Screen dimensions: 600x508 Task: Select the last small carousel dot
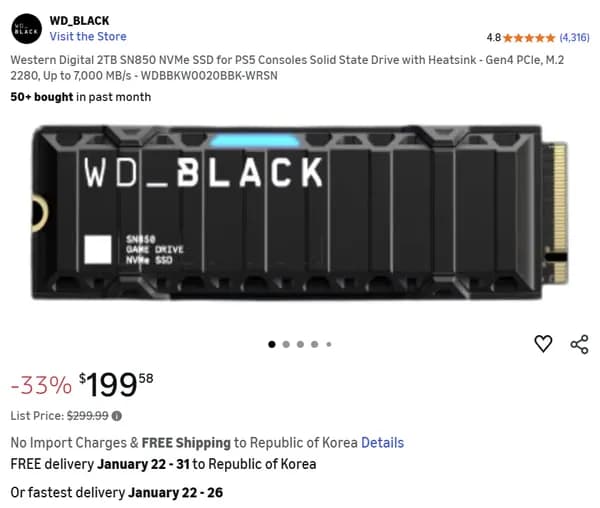point(328,344)
